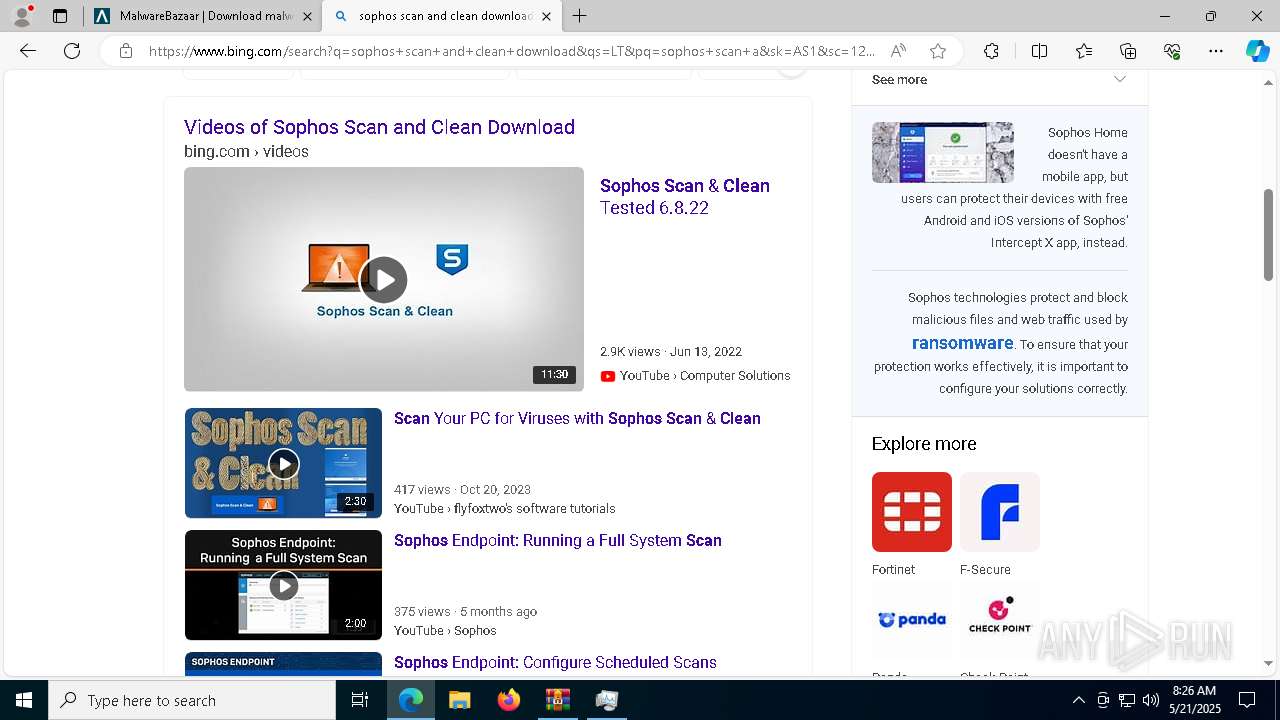The width and height of the screenshot is (1280, 720).
Task: Open Edge Settings and more menu
Action: [x=1216, y=51]
